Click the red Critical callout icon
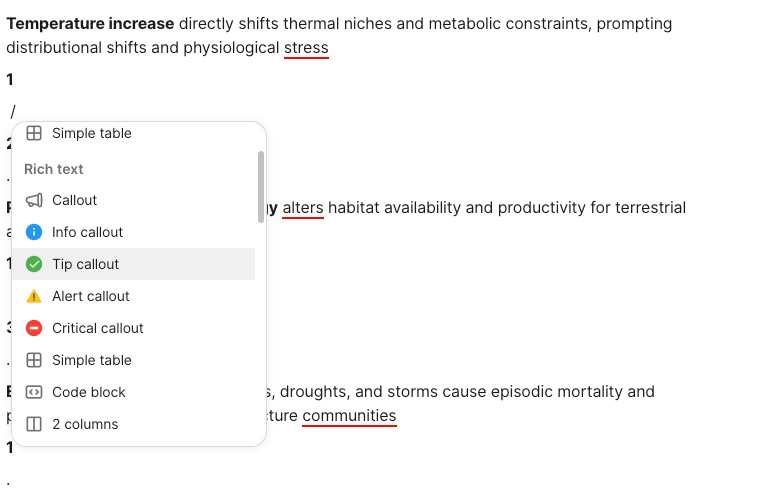This screenshot has width=767, height=491. pos(34,328)
